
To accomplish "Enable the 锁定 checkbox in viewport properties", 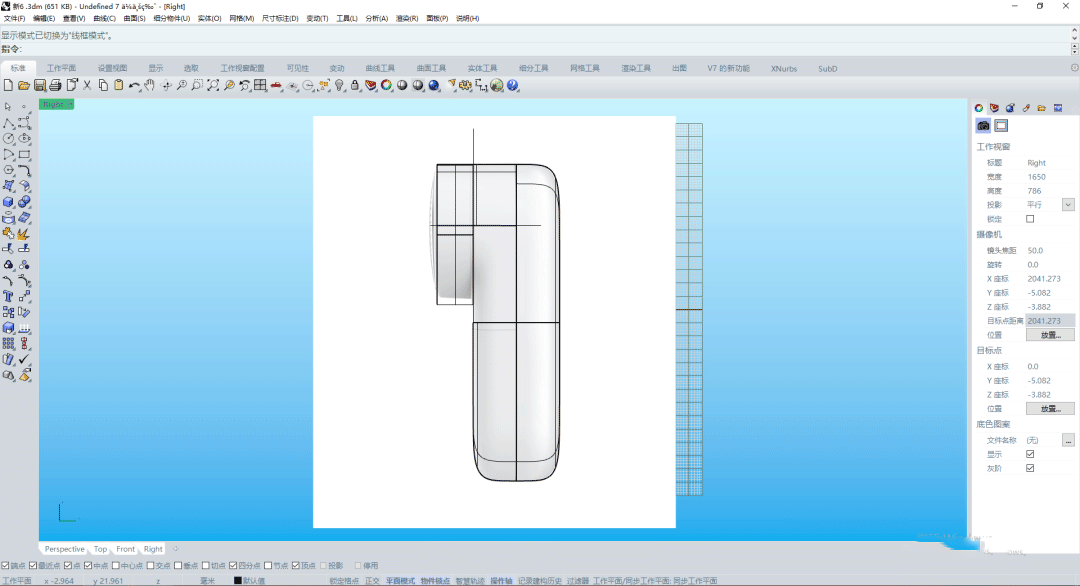I will [1030, 219].
